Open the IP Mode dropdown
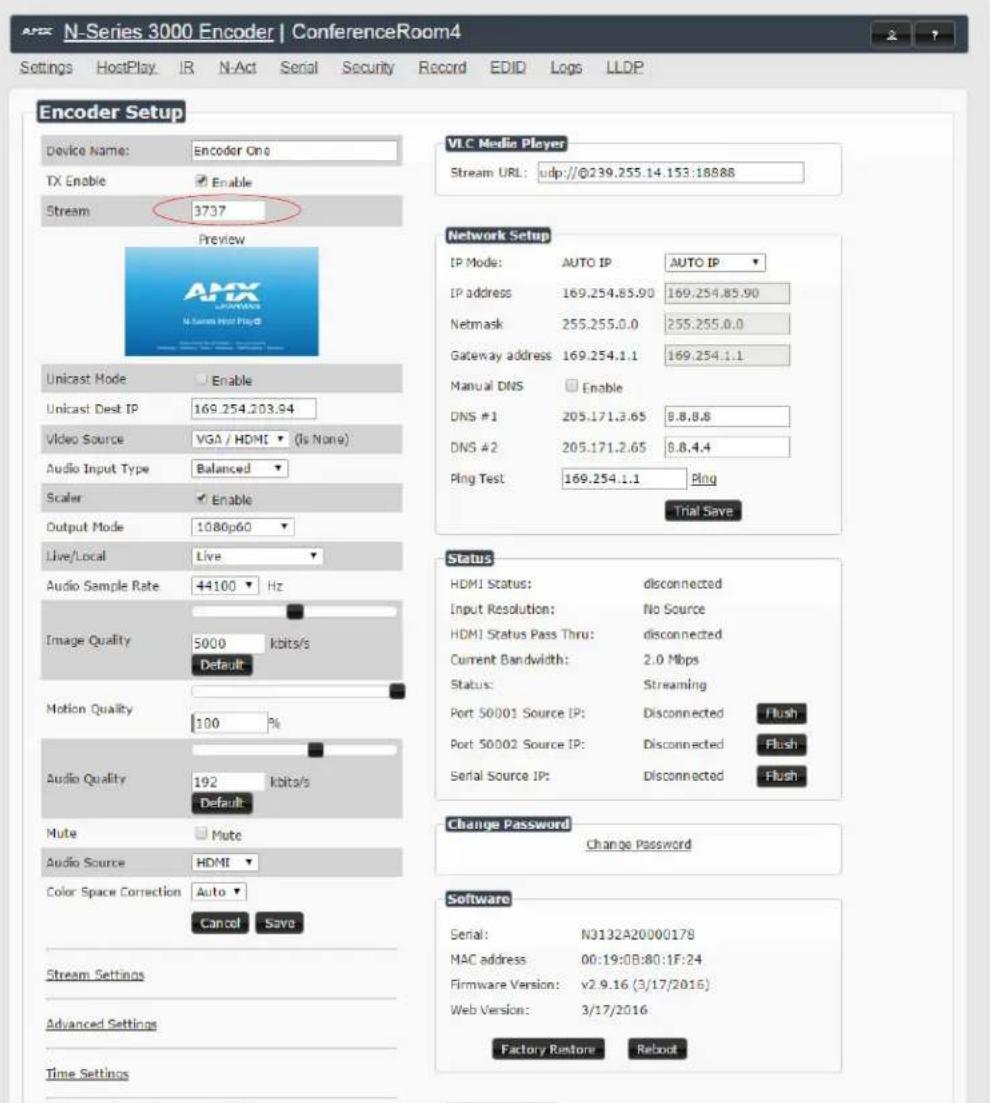 (715, 262)
